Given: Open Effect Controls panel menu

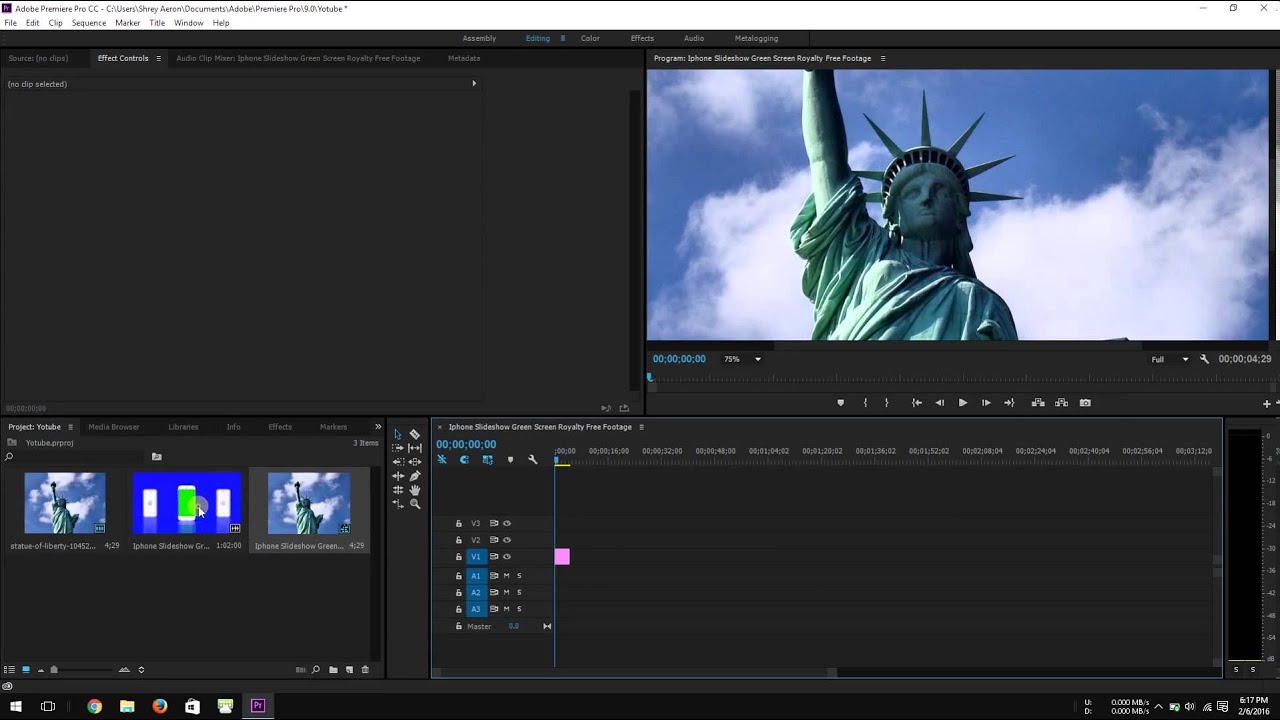Looking at the screenshot, I should point(158,58).
